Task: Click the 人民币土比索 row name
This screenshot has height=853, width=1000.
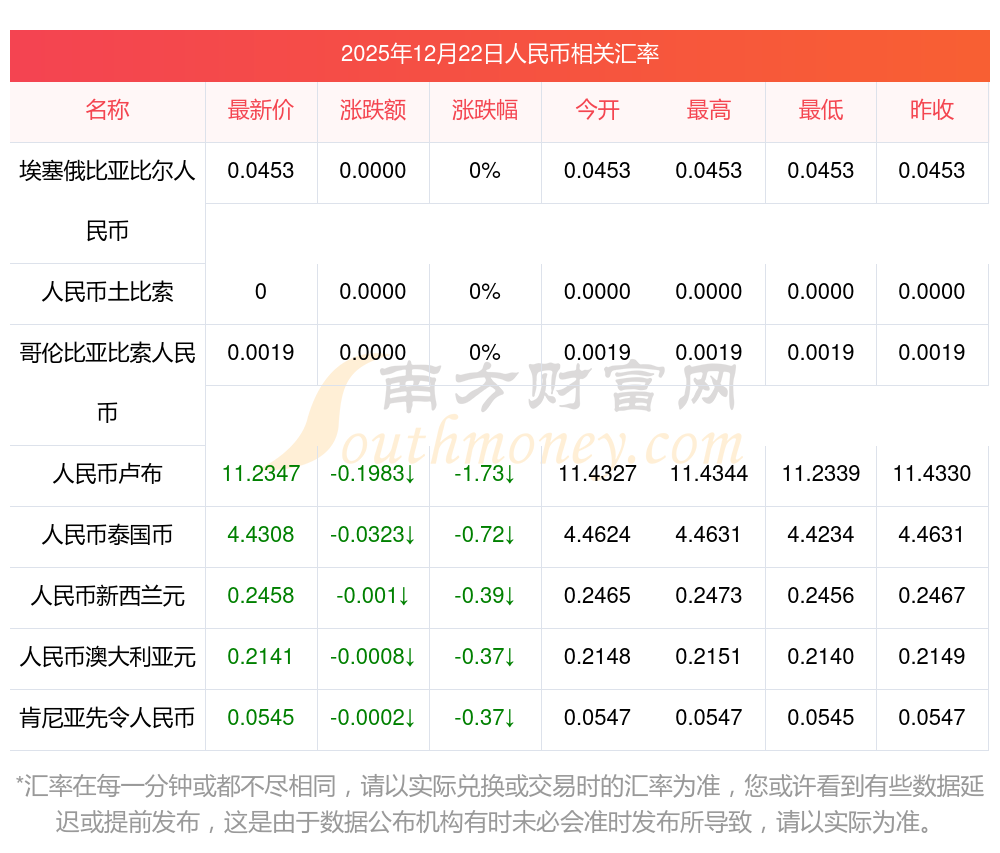Action: pos(107,292)
